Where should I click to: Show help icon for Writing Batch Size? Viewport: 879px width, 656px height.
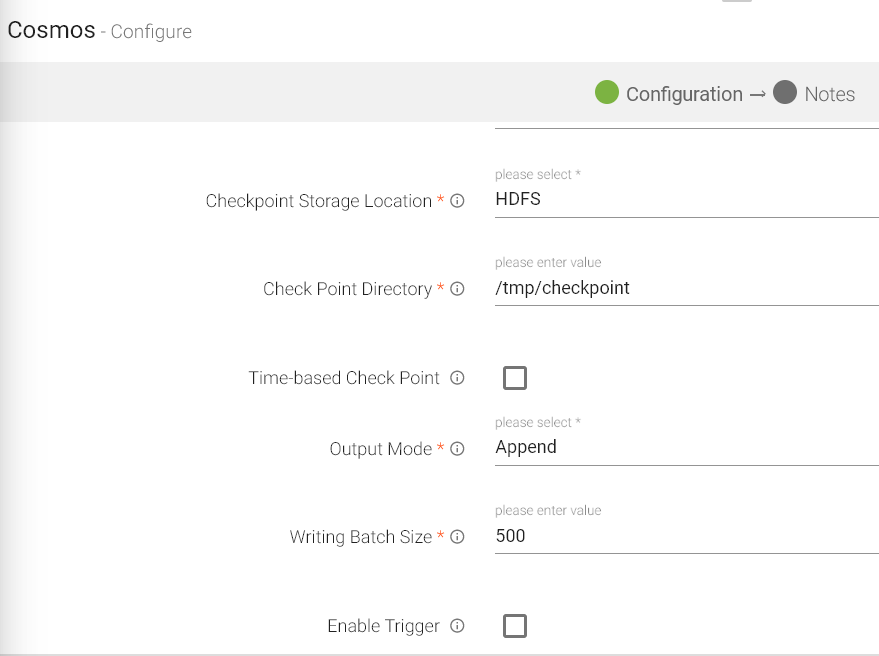point(457,537)
